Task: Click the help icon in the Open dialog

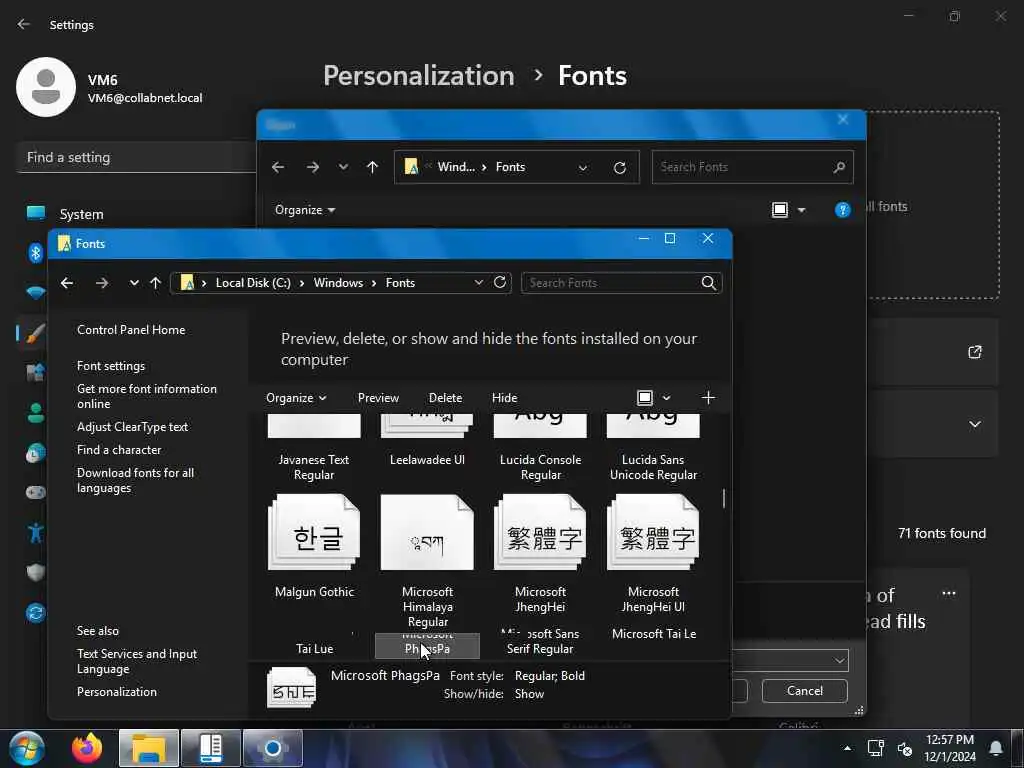Action: click(842, 210)
